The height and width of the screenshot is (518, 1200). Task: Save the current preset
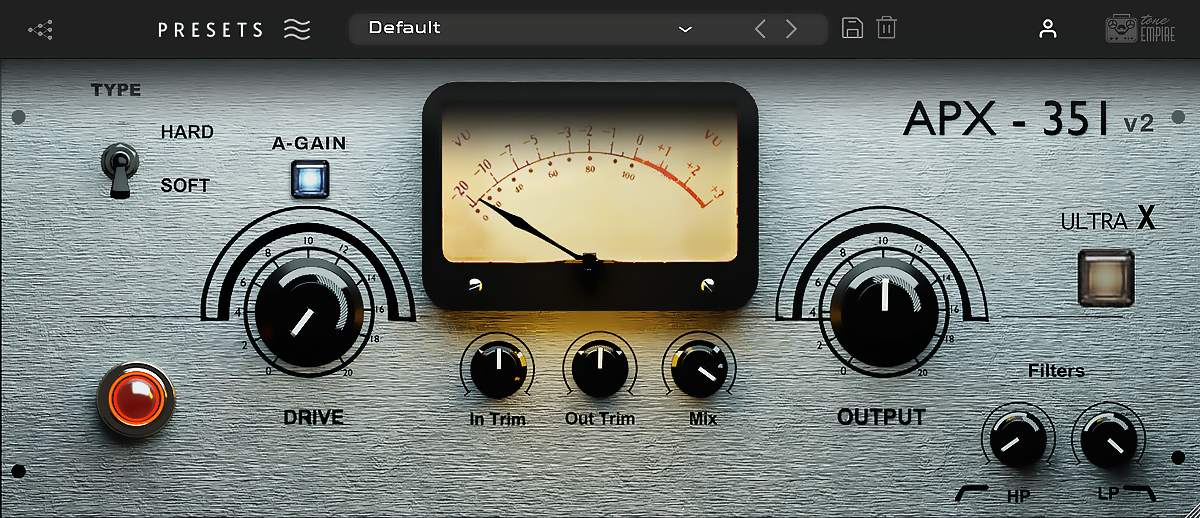[852, 28]
